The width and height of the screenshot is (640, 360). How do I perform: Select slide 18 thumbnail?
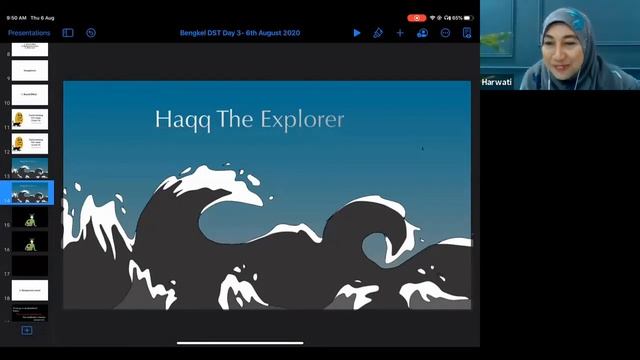point(30,290)
